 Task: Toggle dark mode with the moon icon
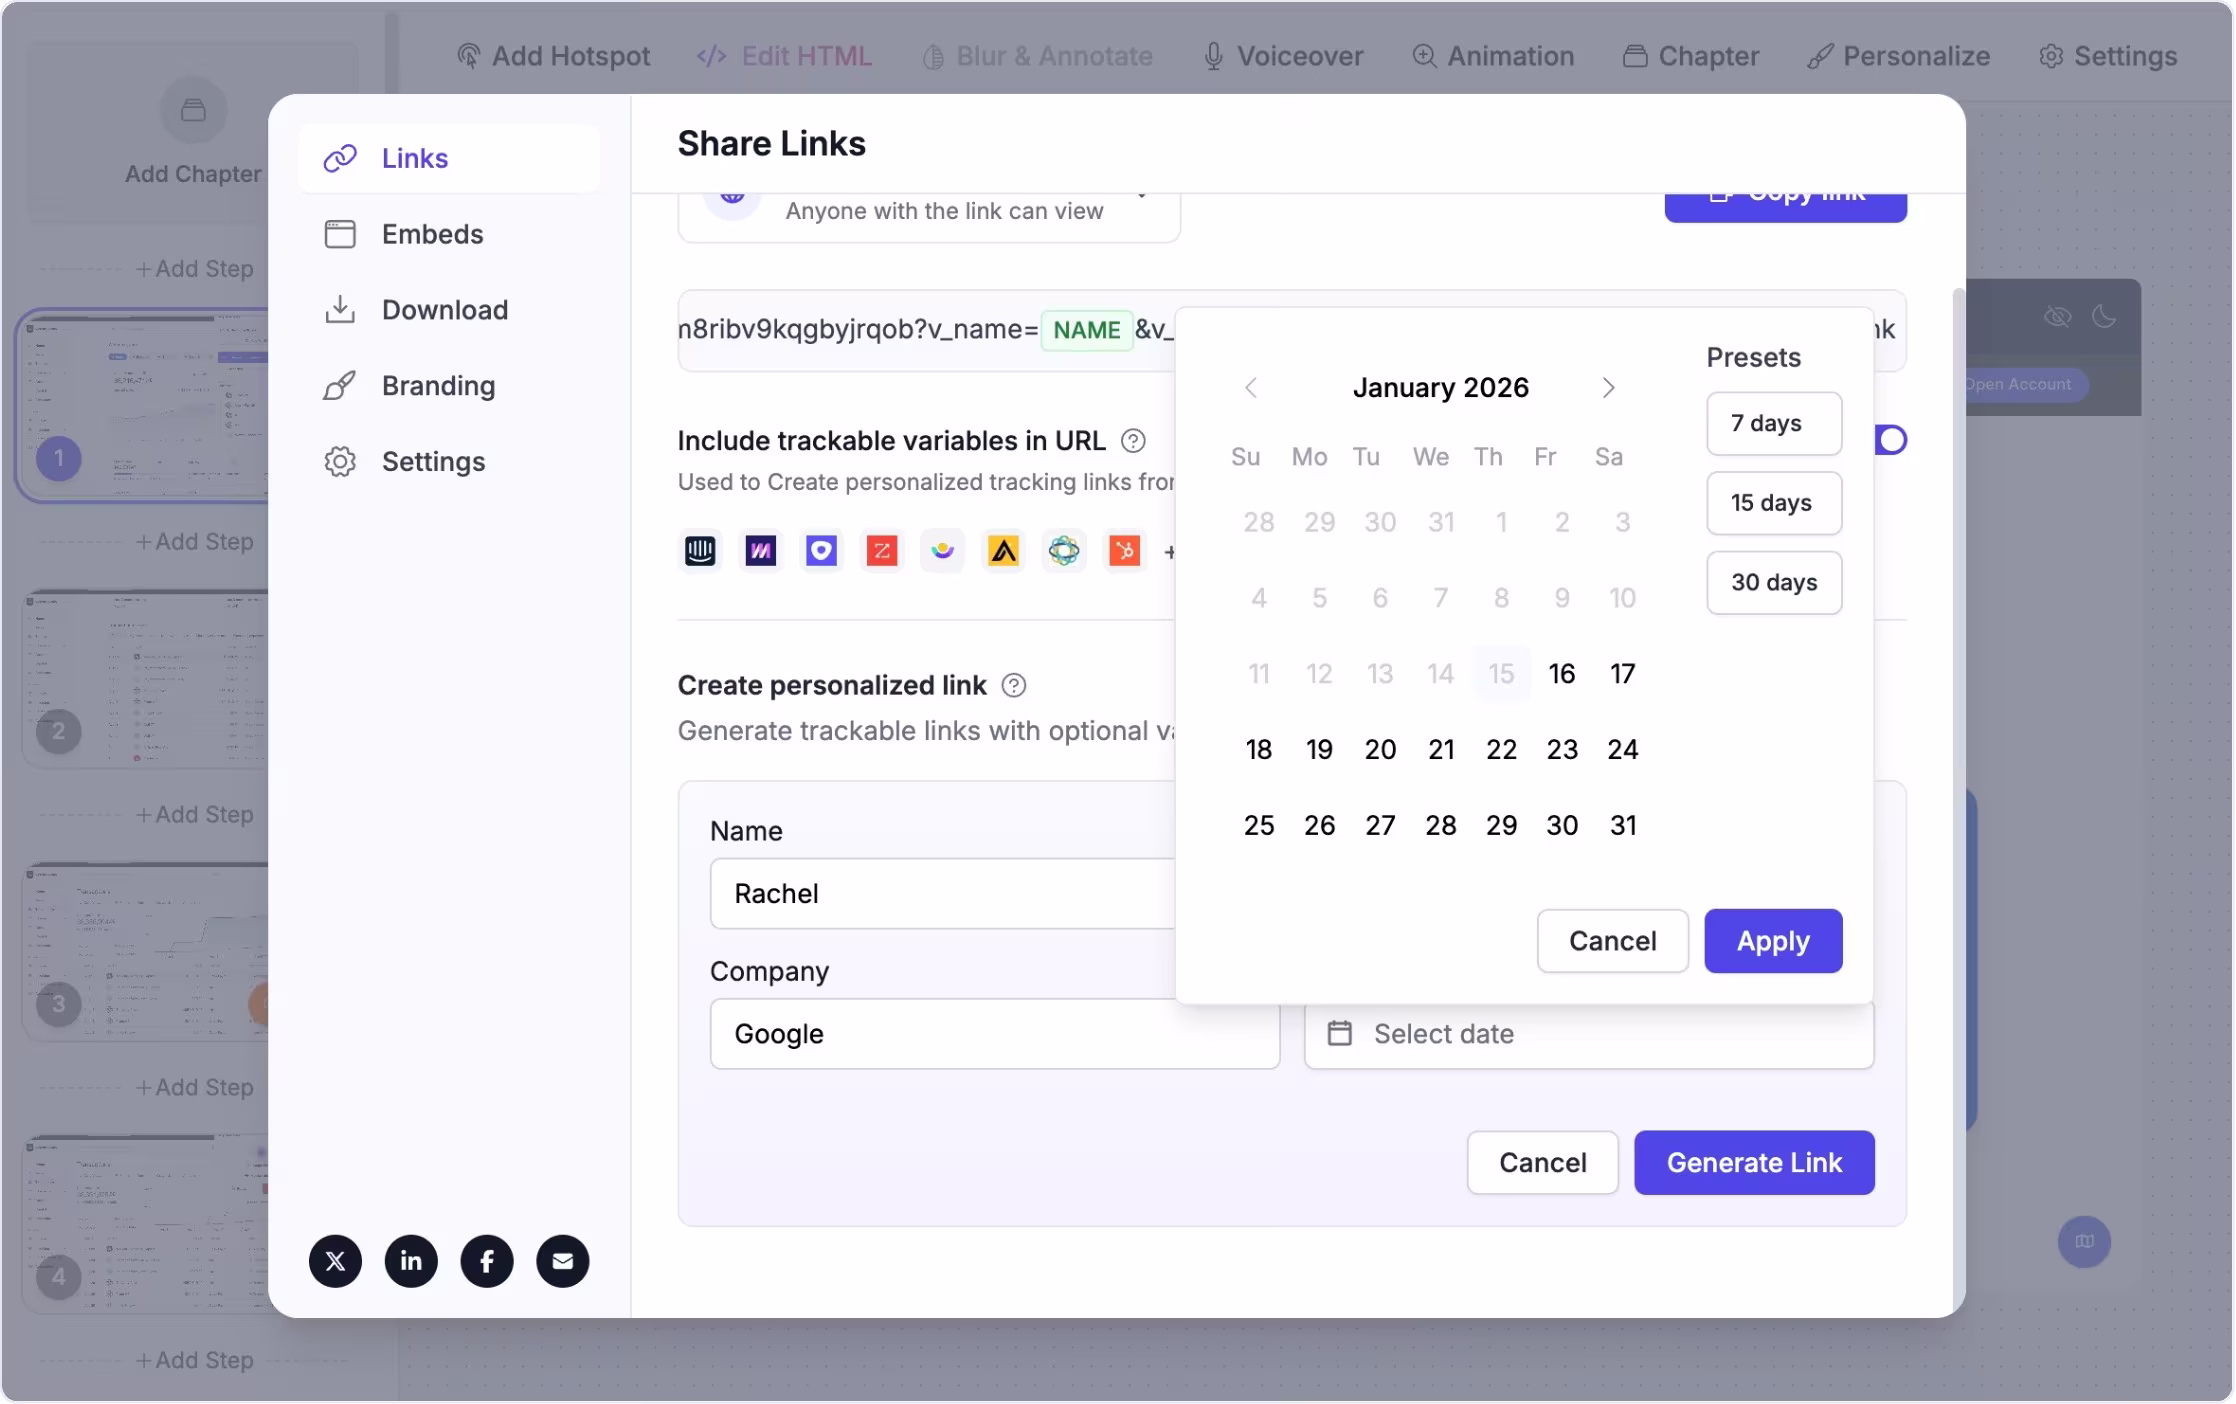click(2104, 316)
